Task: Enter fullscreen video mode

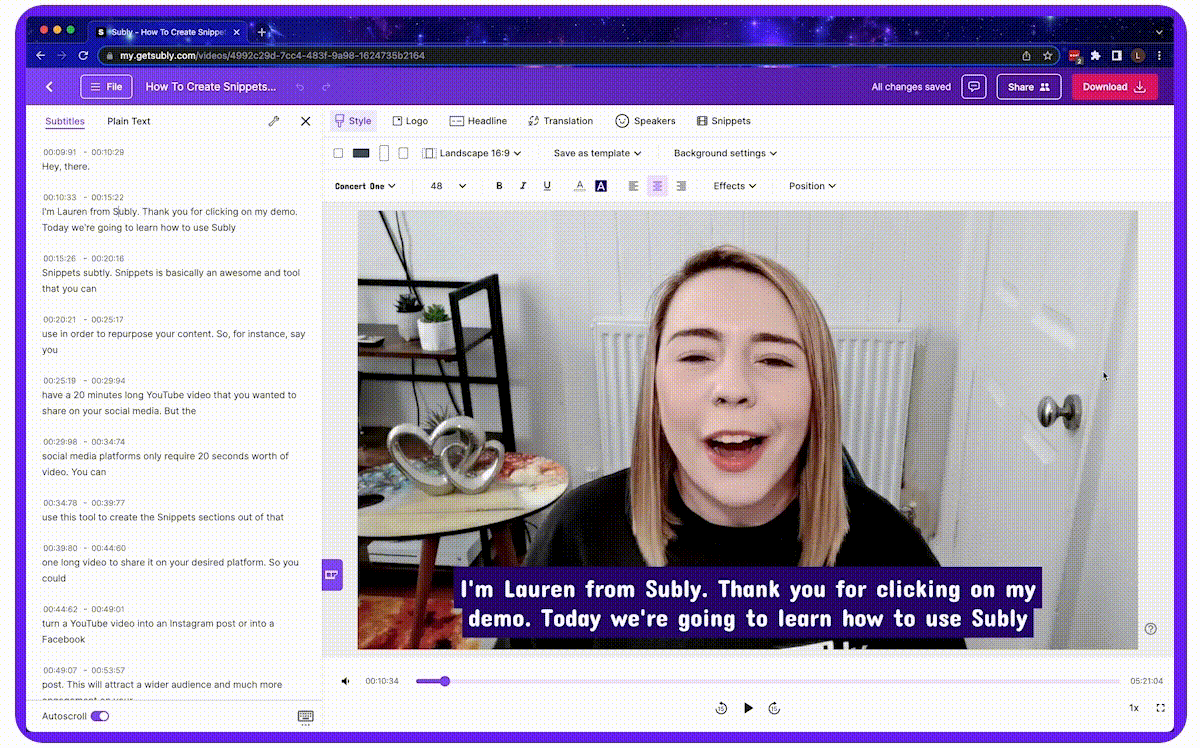Action: pos(1161,708)
